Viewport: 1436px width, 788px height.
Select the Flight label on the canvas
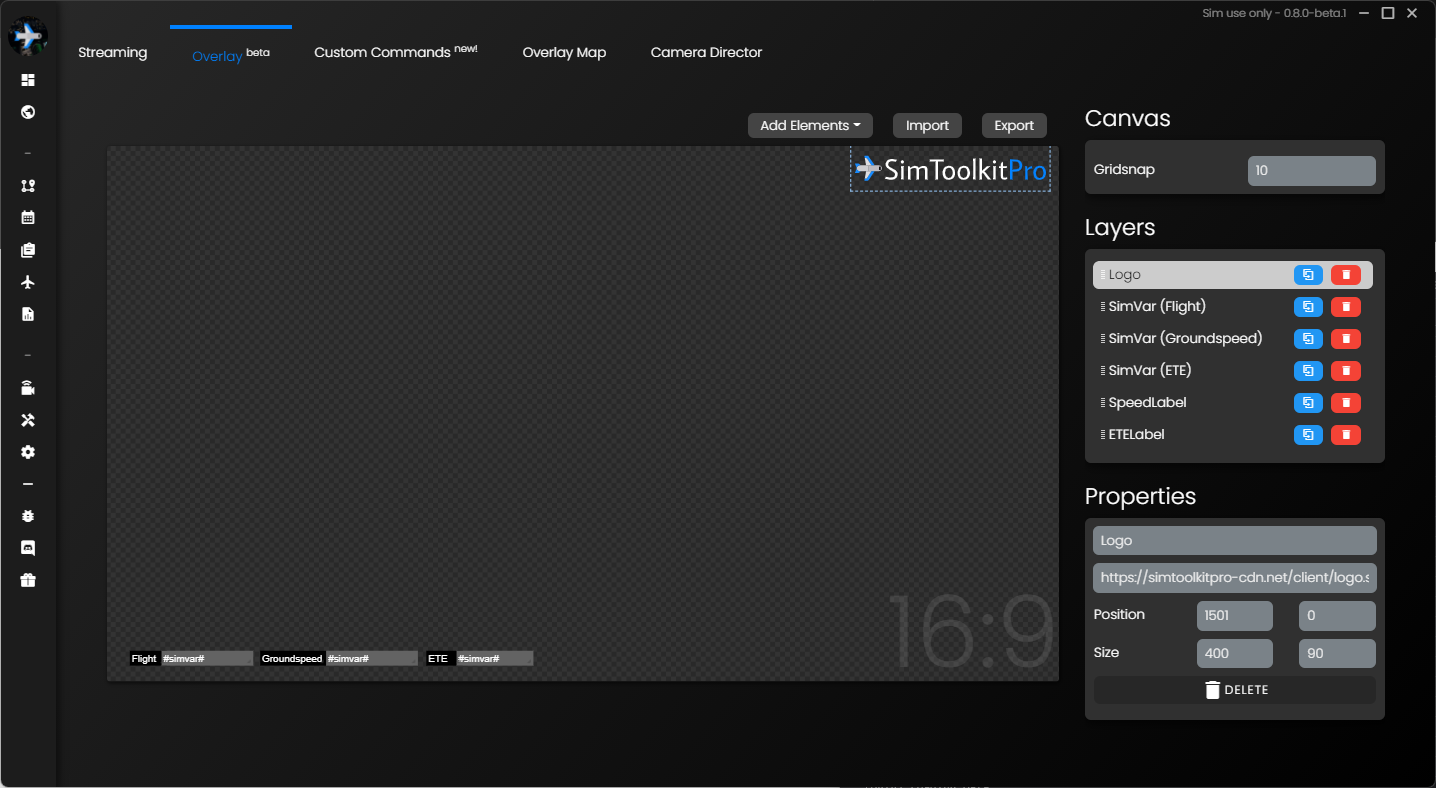coord(145,659)
